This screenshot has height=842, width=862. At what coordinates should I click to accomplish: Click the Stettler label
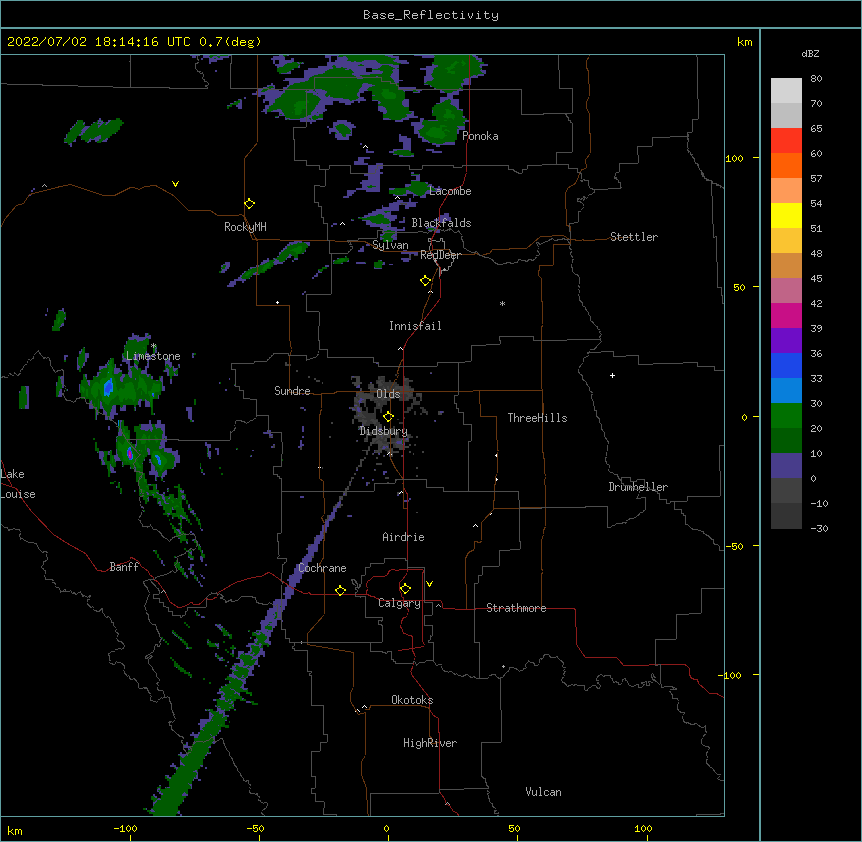[634, 237]
